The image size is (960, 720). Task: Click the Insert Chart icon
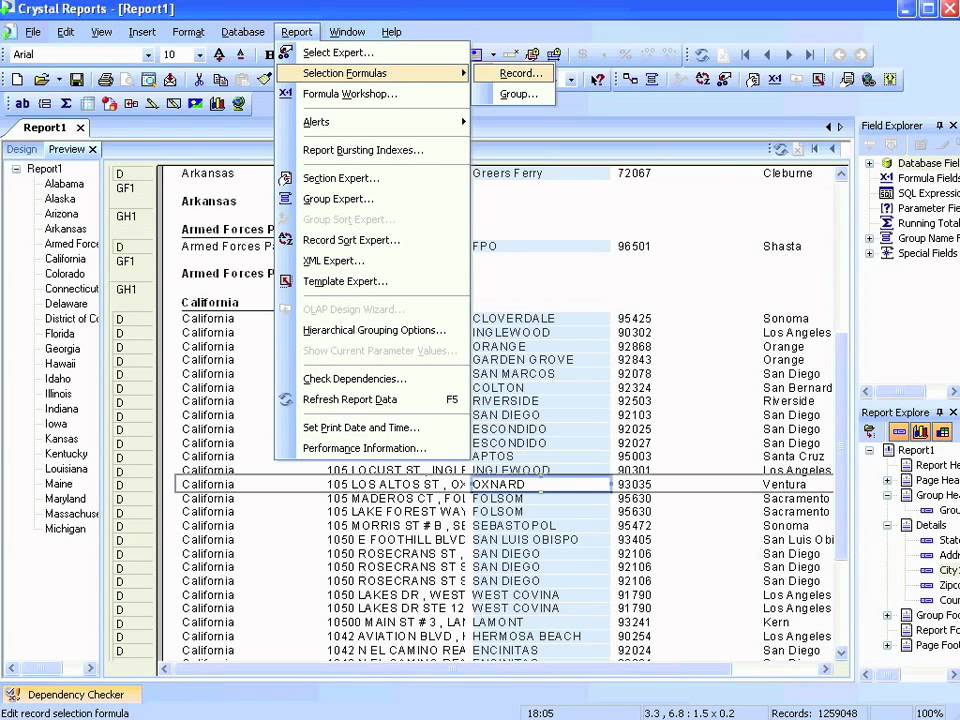point(217,103)
